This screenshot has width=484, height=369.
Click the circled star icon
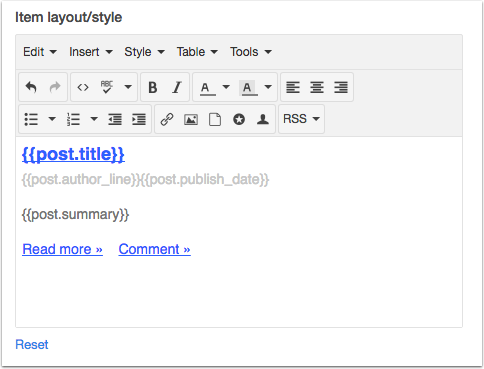click(x=239, y=119)
